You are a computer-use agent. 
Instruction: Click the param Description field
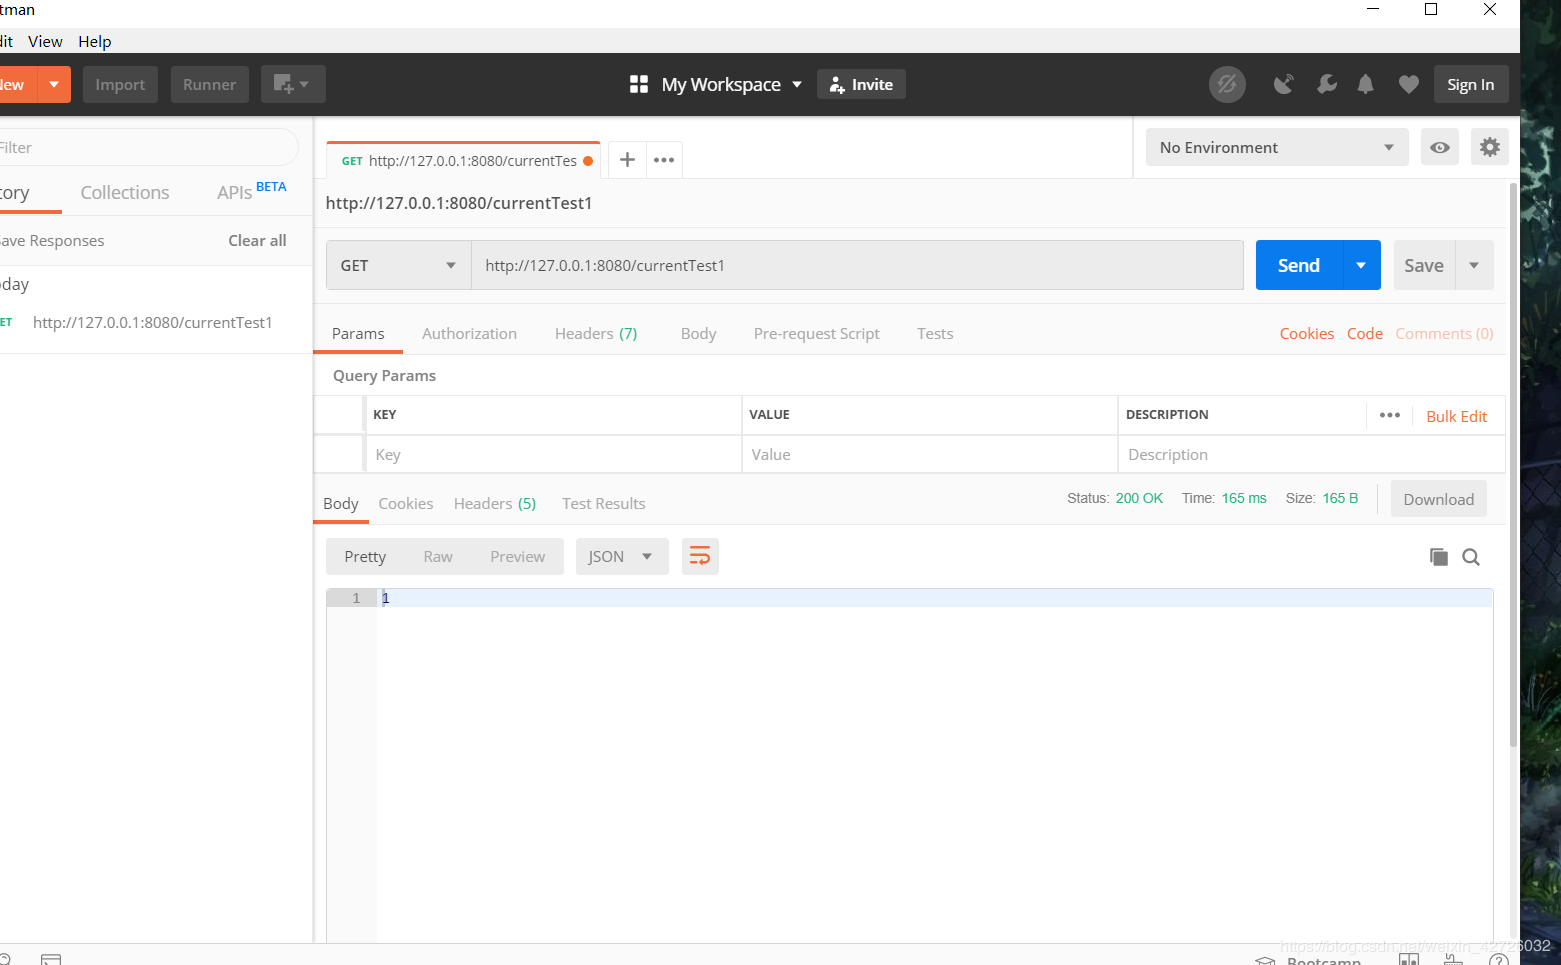point(1312,454)
